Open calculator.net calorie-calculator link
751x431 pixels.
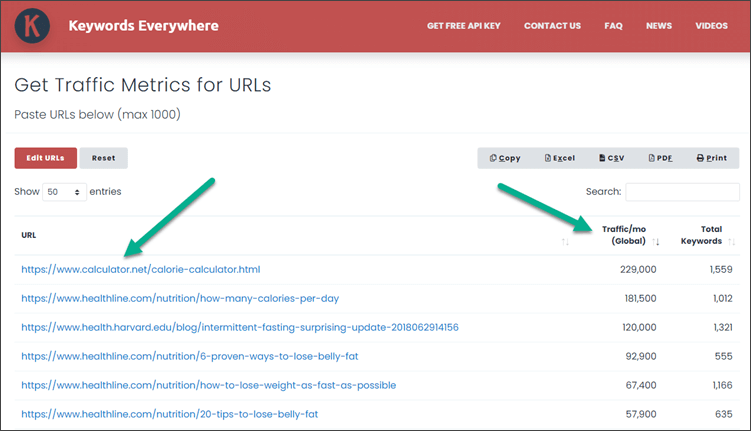(x=141, y=270)
